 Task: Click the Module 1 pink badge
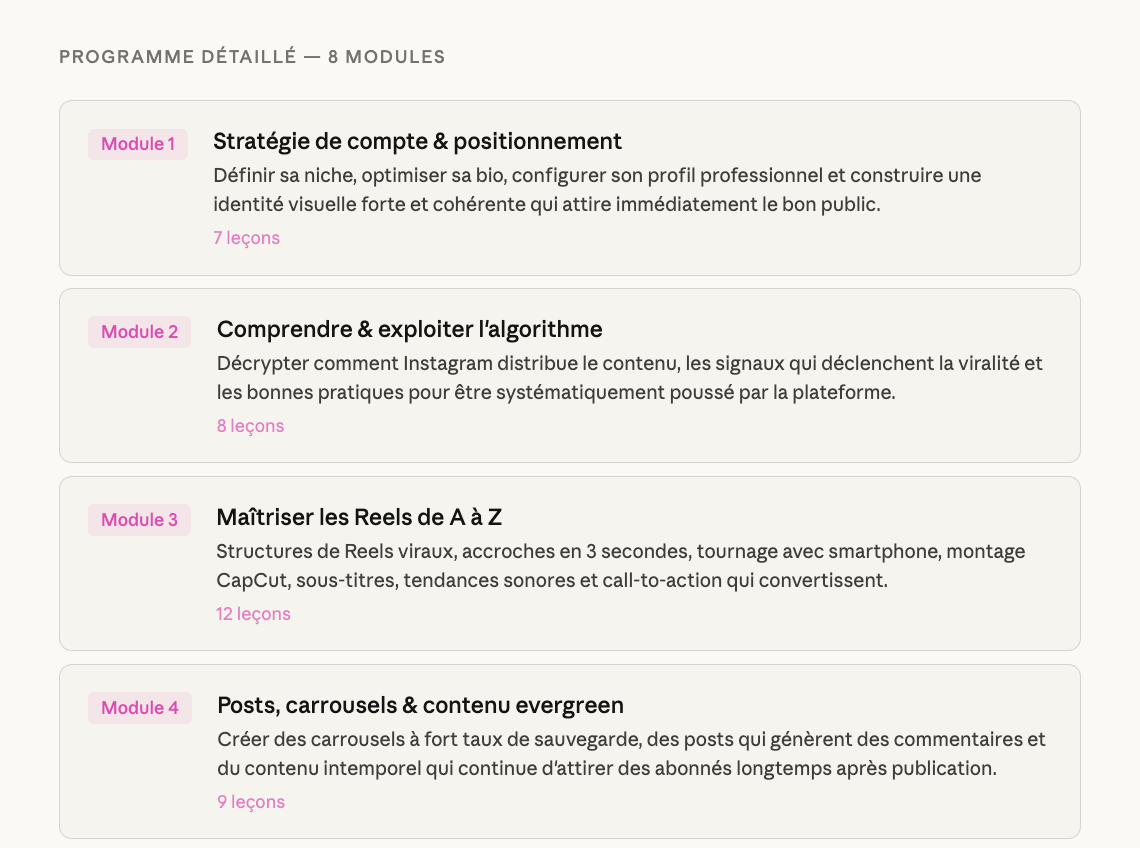(138, 144)
